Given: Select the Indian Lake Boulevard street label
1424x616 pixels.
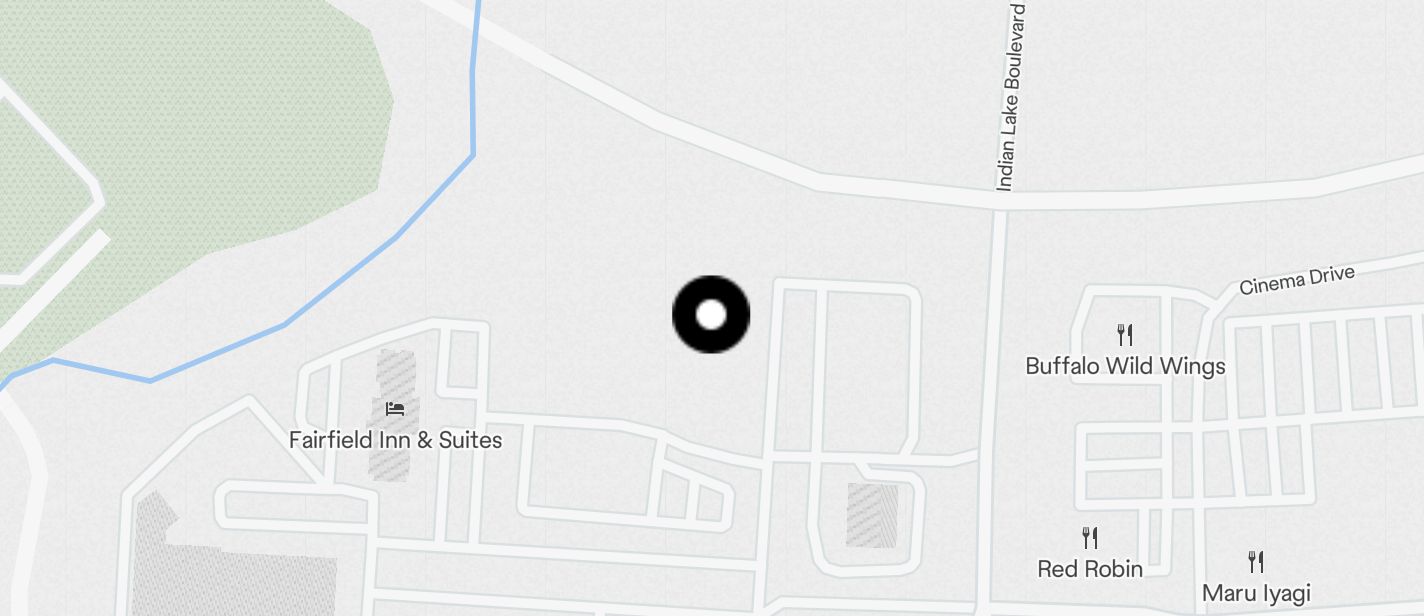Looking at the screenshot, I should tap(1010, 97).
